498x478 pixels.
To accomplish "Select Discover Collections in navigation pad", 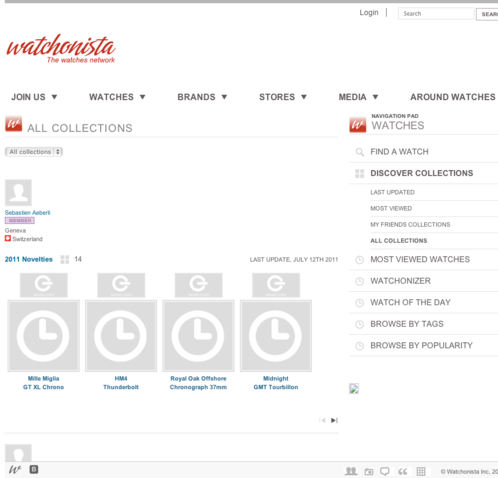I will coord(423,173).
